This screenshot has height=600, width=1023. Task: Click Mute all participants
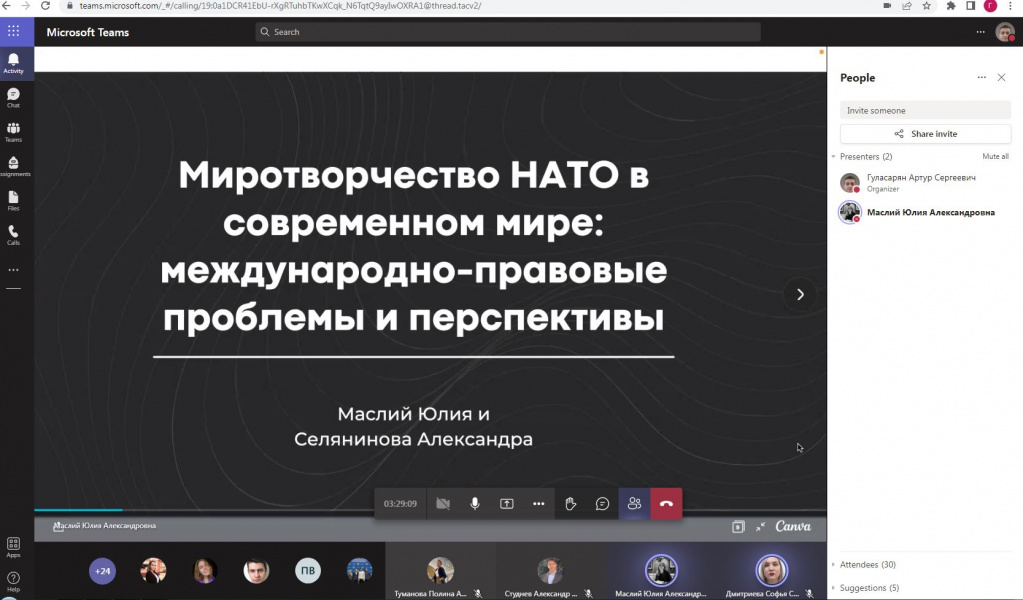pos(995,157)
